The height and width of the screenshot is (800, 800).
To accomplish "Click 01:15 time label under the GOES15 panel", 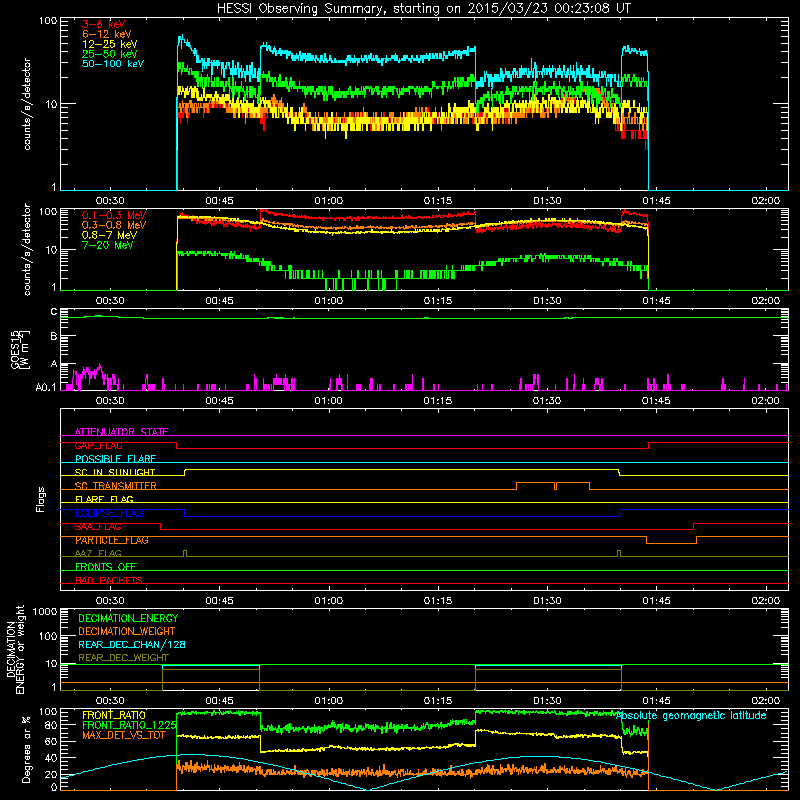I will (x=438, y=401).
